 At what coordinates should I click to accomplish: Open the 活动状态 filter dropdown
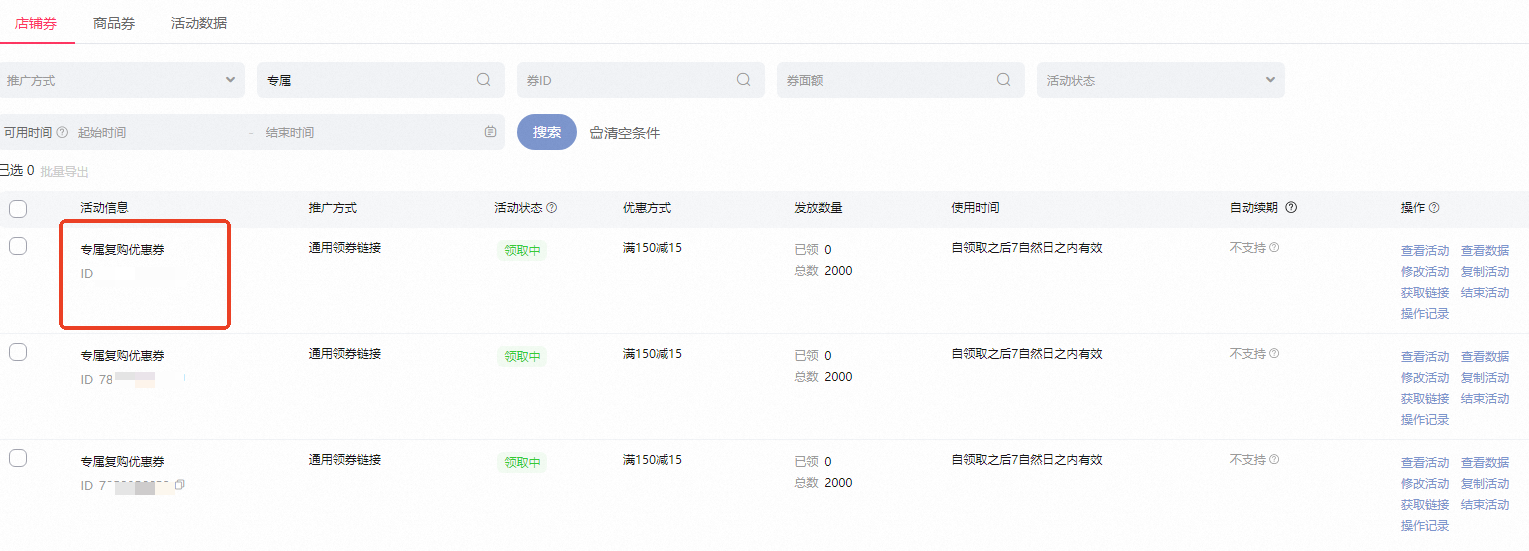coord(1161,80)
